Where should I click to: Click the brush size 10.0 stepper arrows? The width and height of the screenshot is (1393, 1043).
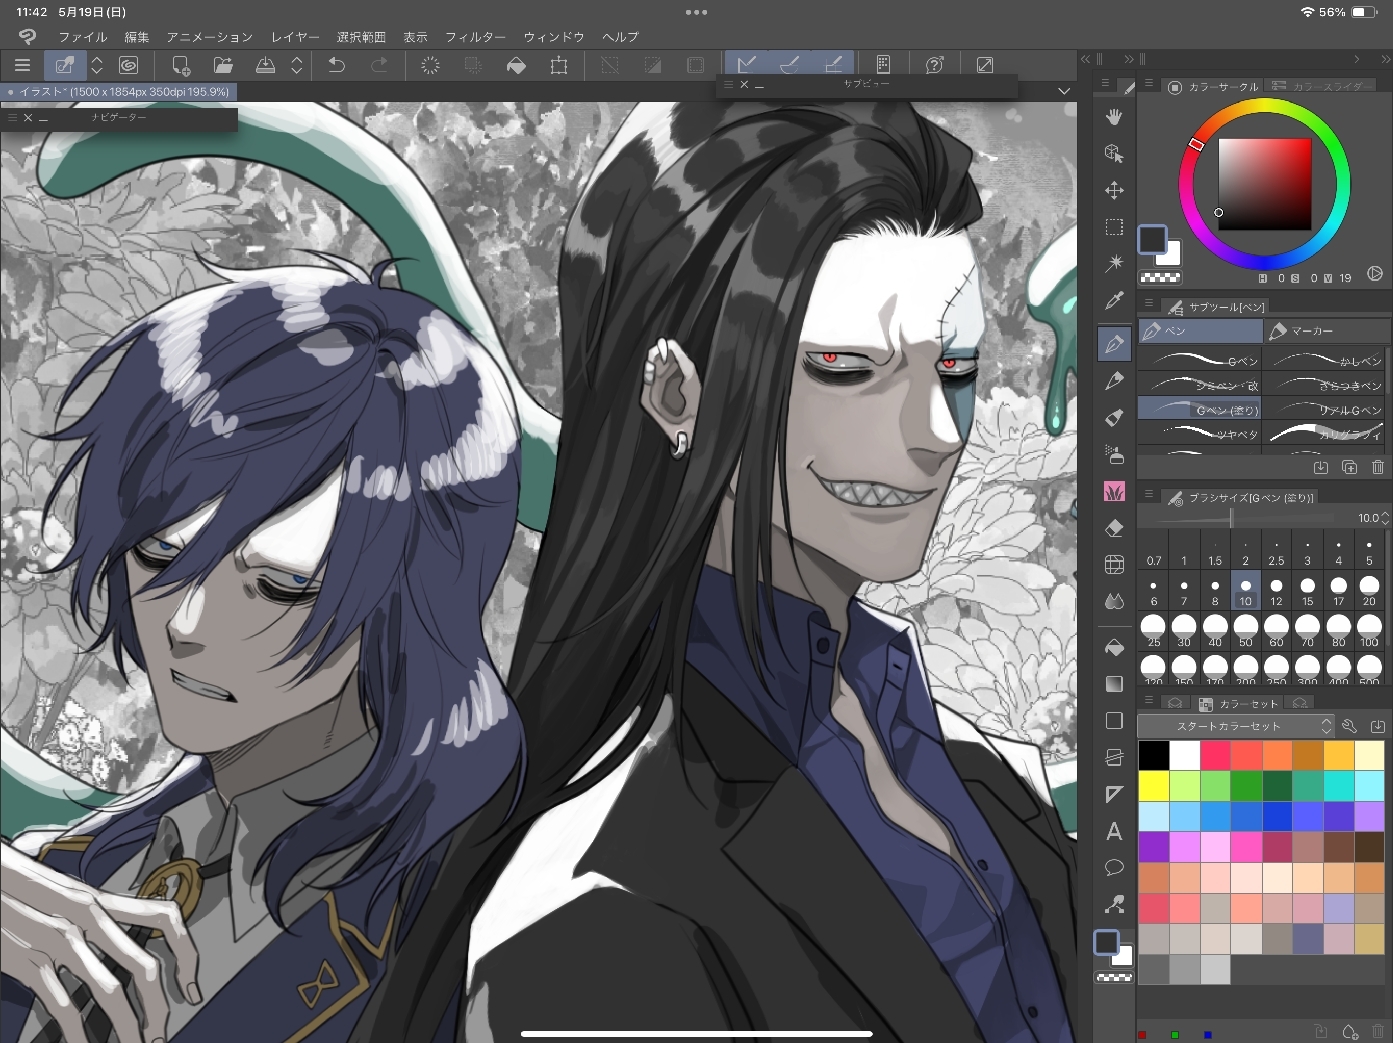coord(1385,518)
